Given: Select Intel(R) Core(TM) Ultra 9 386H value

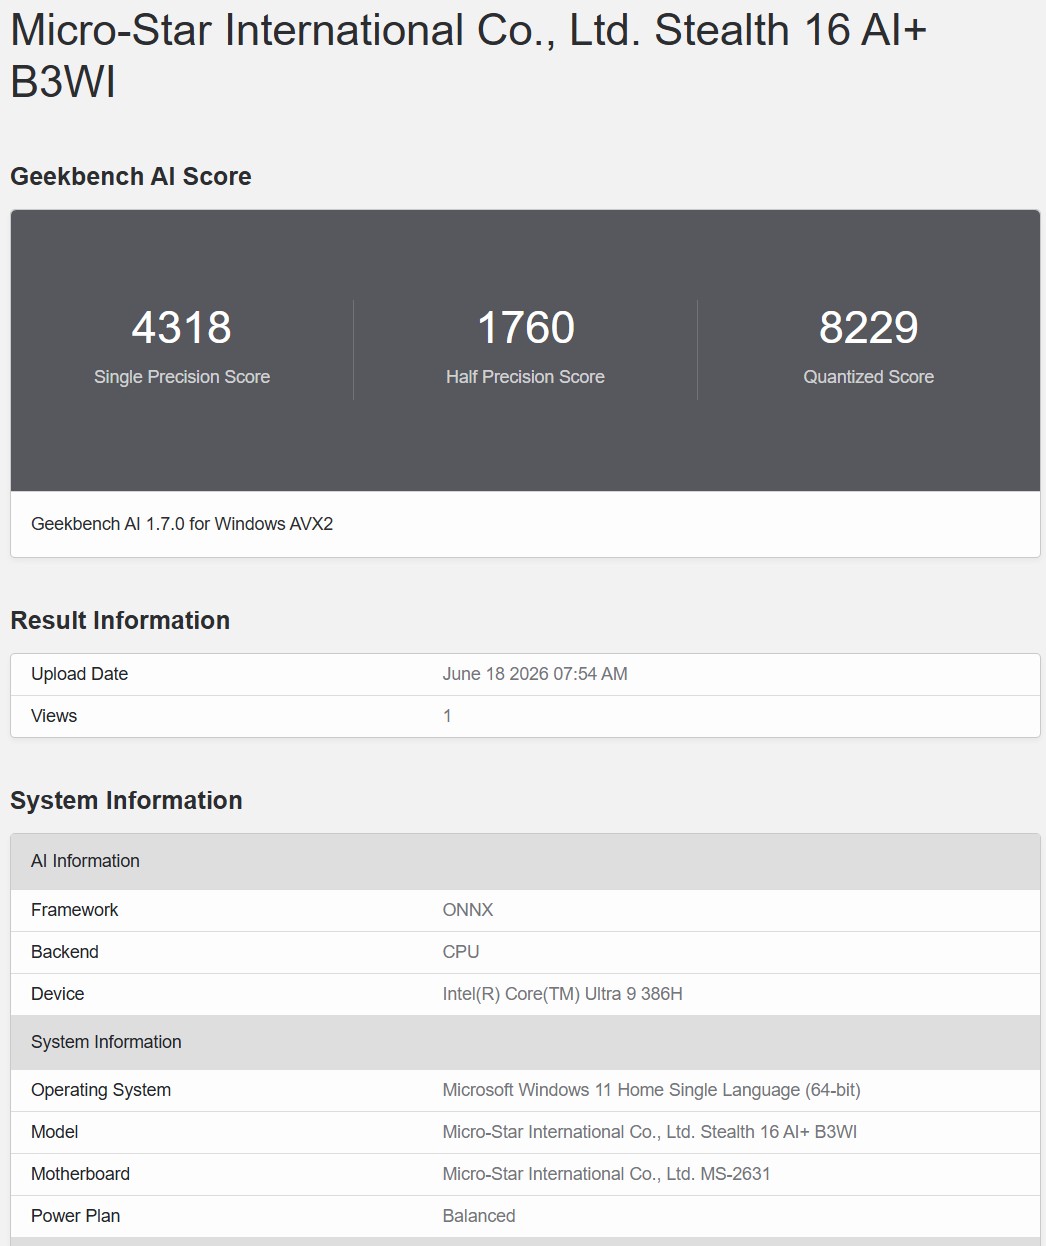Looking at the screenshot, I should pos(563,994).
